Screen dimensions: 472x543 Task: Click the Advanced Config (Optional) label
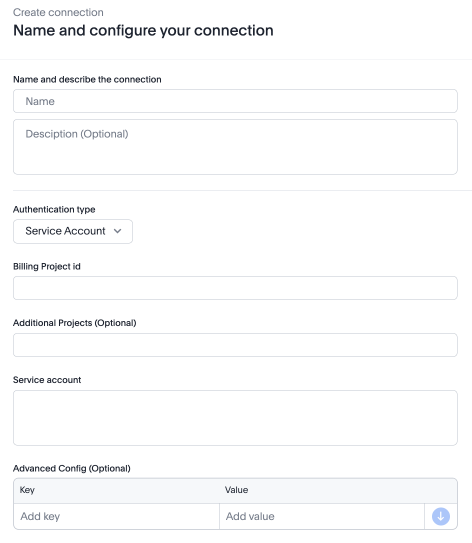click(72, 468)
